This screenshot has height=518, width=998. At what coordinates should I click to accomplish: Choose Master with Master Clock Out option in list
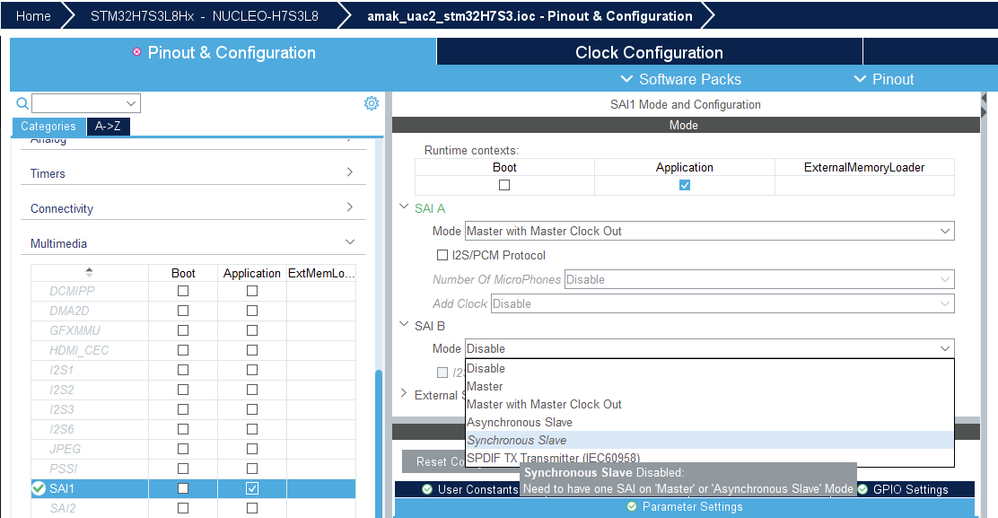[710, 404]
